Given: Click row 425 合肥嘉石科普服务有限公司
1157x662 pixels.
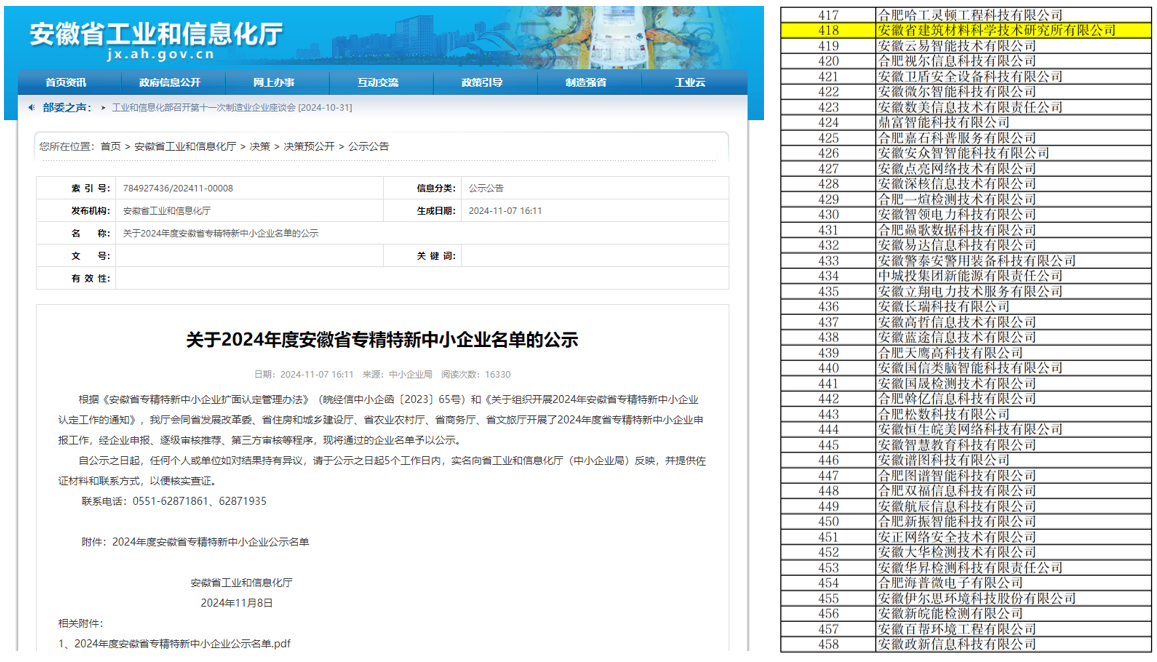Looking at the screenshot, I should [956, 138].
